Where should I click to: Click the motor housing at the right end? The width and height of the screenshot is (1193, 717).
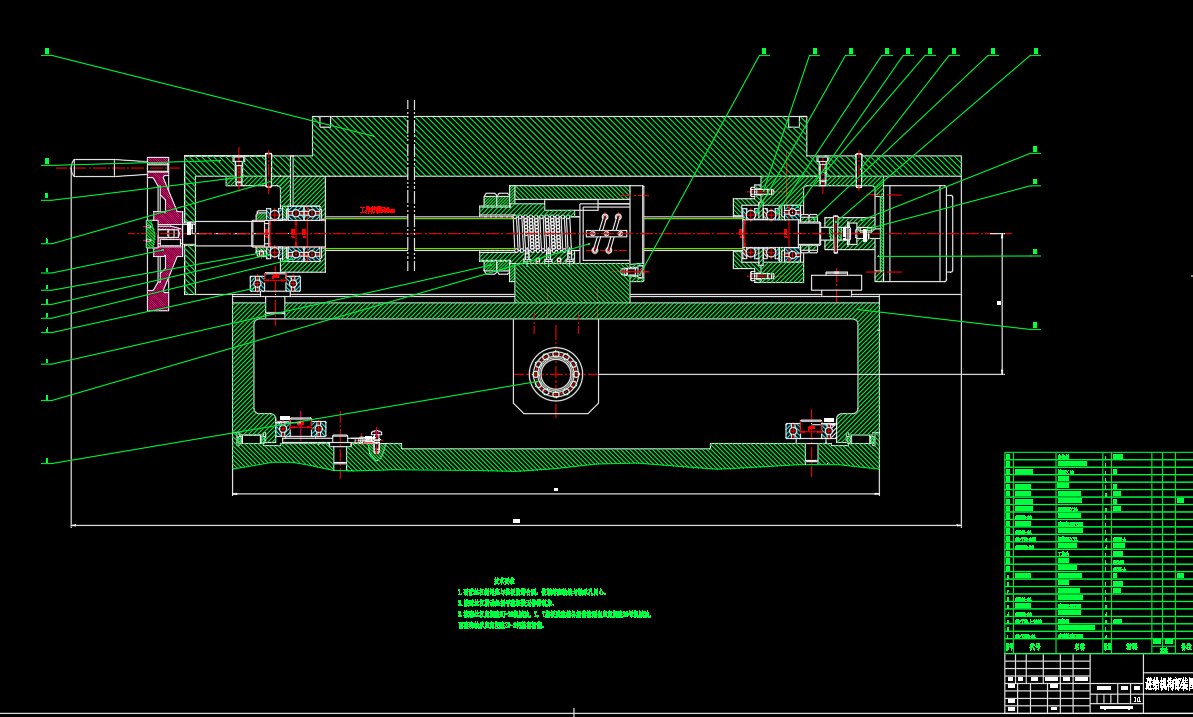point(914,234)
